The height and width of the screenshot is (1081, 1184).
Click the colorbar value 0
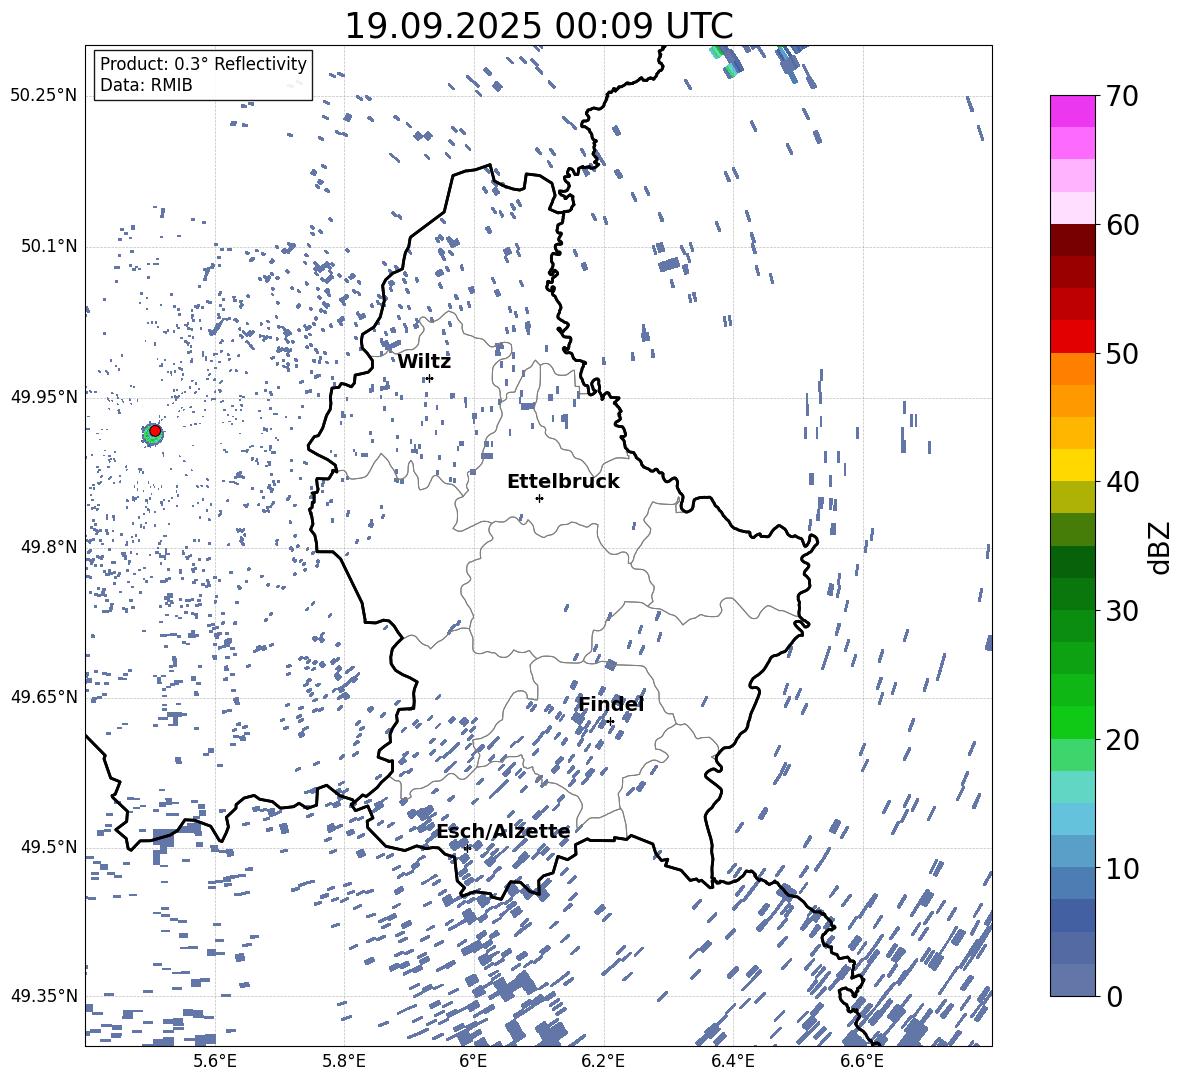(1113, 996)
